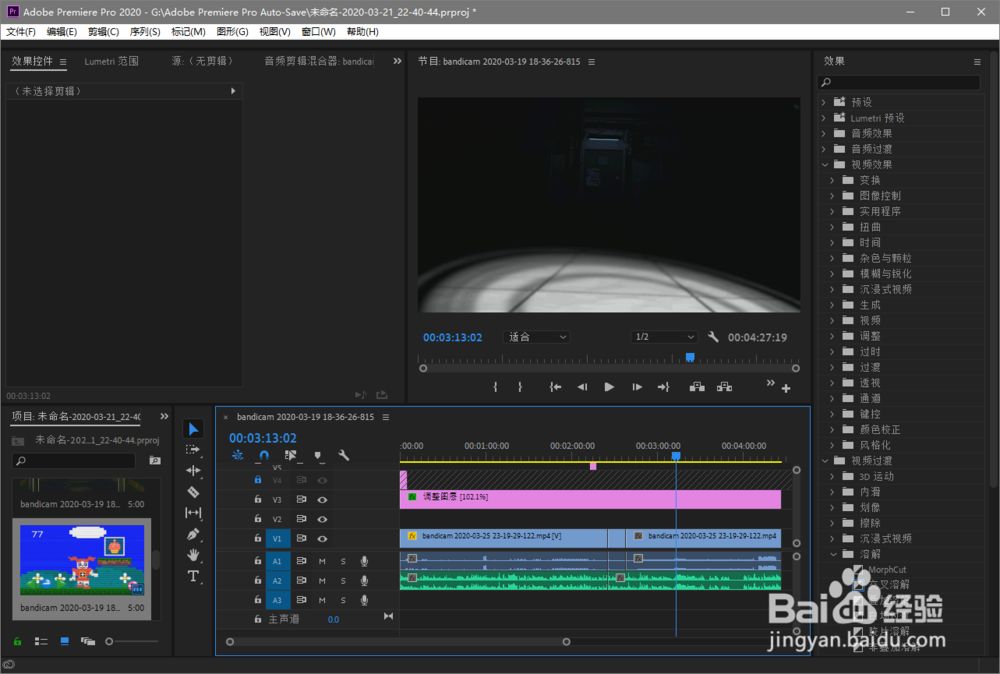The width and height of the screenshot is (1000, 674).
Task: Click the timeline timecode 00:03:13:02
Action: tap(263, 438)
